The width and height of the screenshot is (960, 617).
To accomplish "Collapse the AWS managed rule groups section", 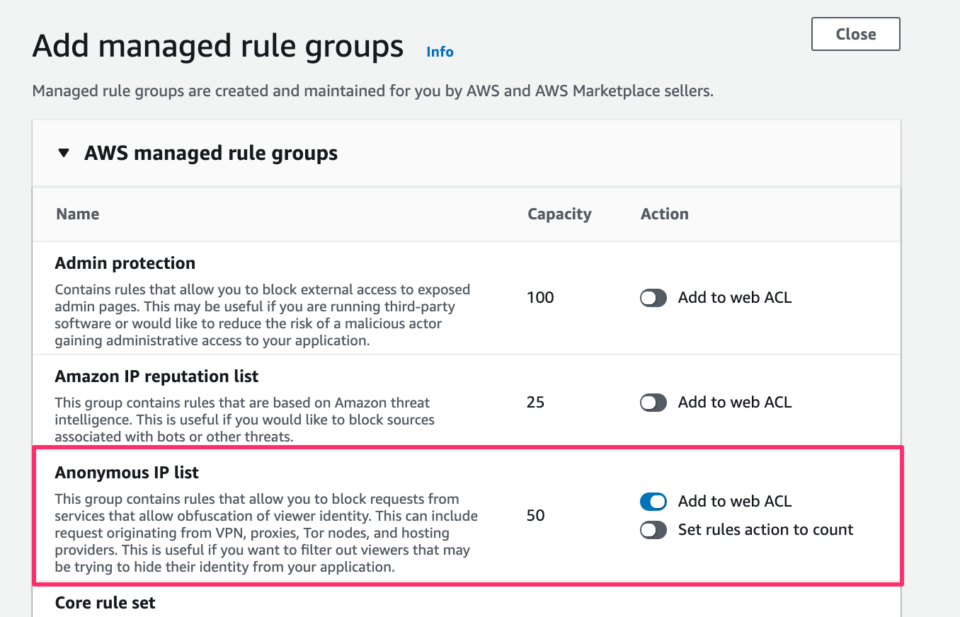I will [x=64, y=152].
